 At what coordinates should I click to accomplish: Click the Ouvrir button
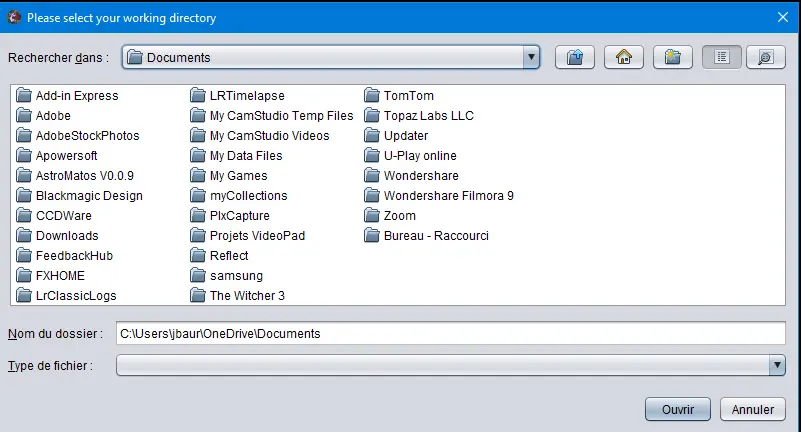[678, 410]
